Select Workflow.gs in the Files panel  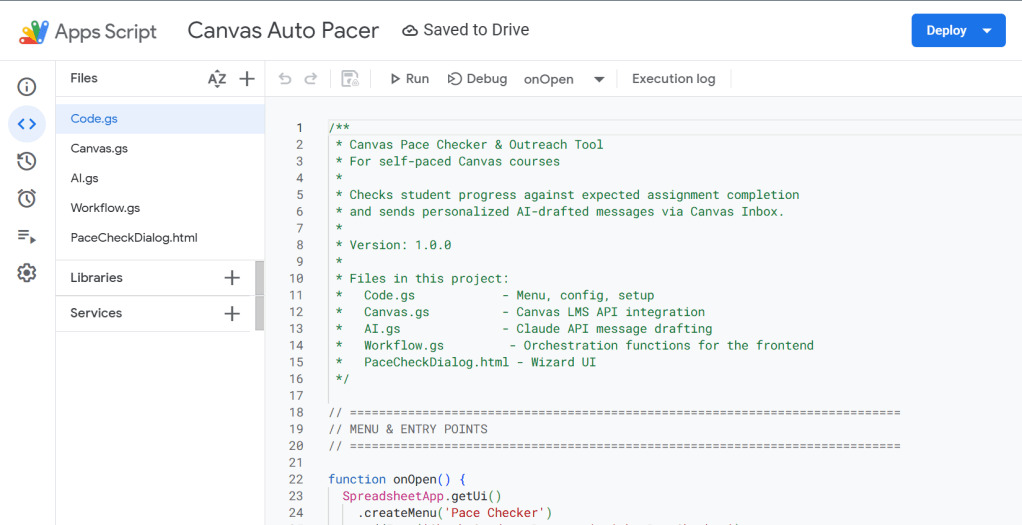105,208
